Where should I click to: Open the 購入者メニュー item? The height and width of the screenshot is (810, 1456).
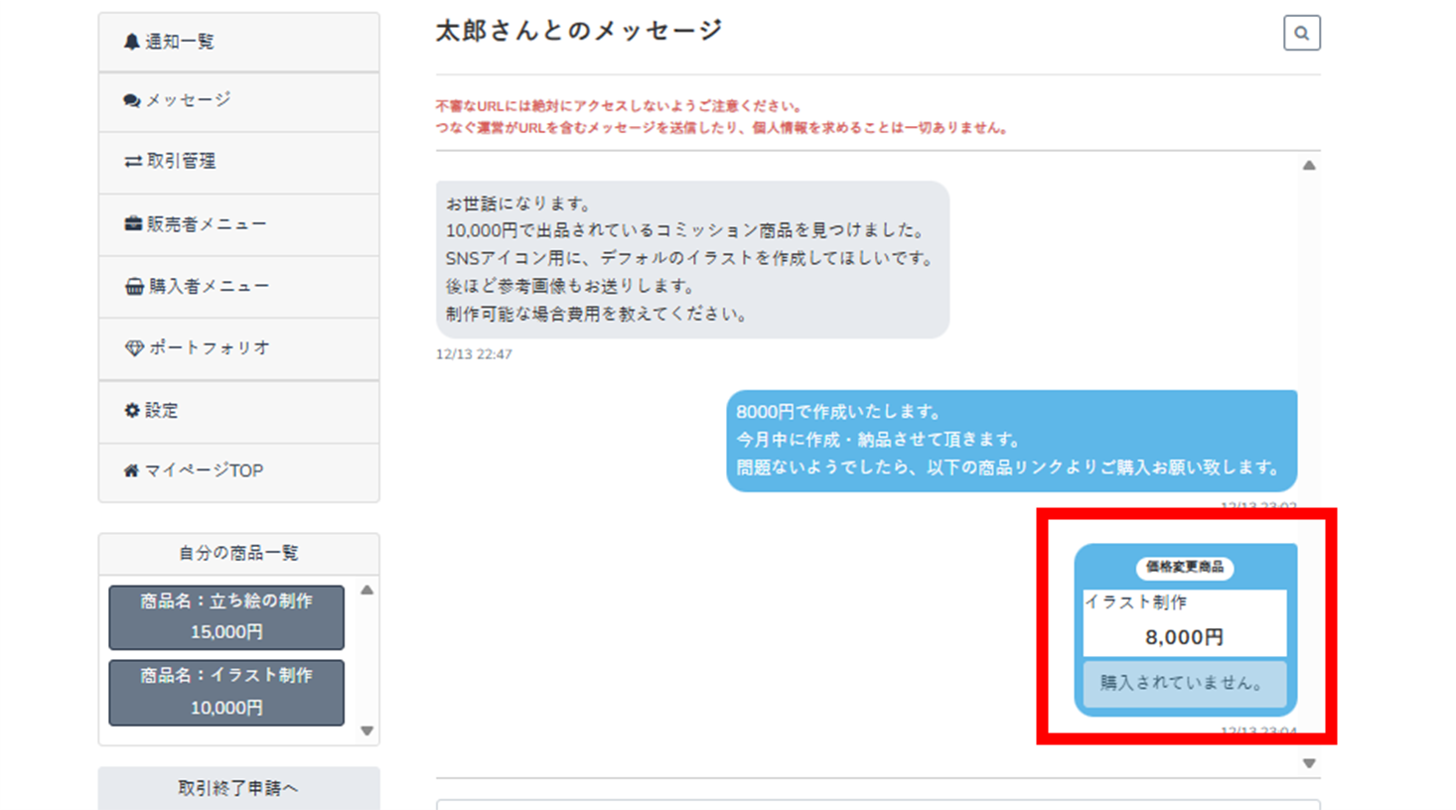[x=239, y=287]
